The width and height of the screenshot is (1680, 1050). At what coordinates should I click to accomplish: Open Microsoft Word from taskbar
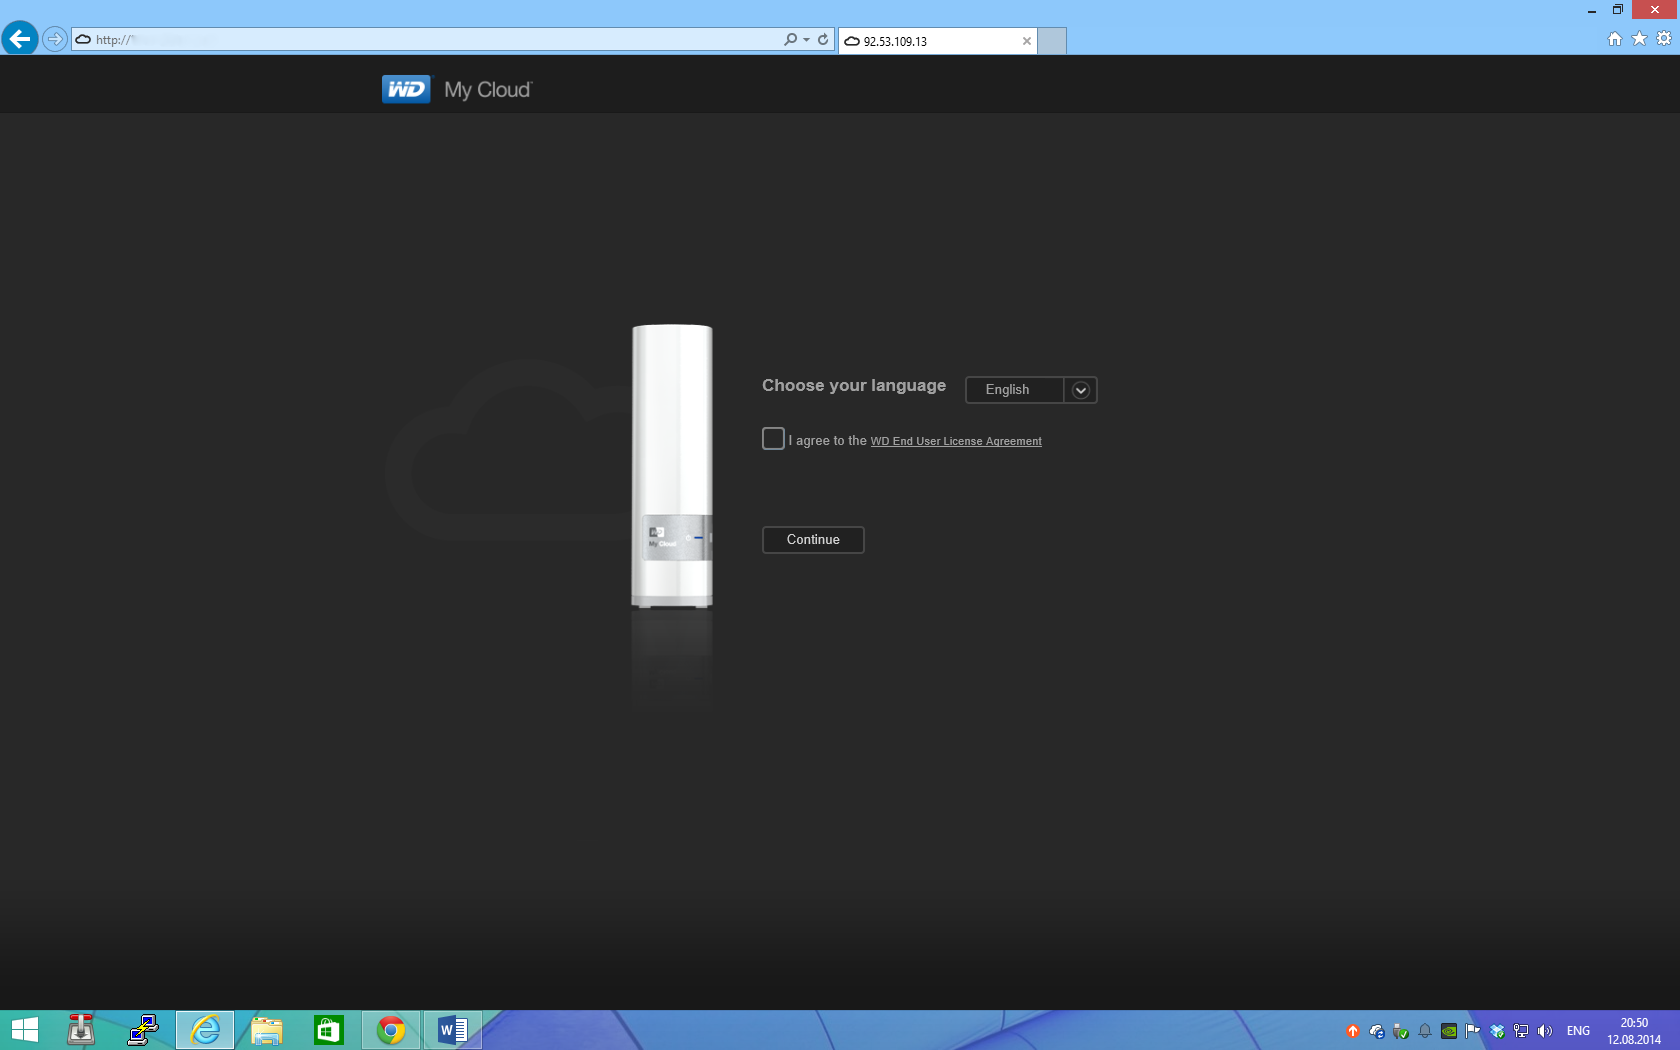tap(453, 1030)
